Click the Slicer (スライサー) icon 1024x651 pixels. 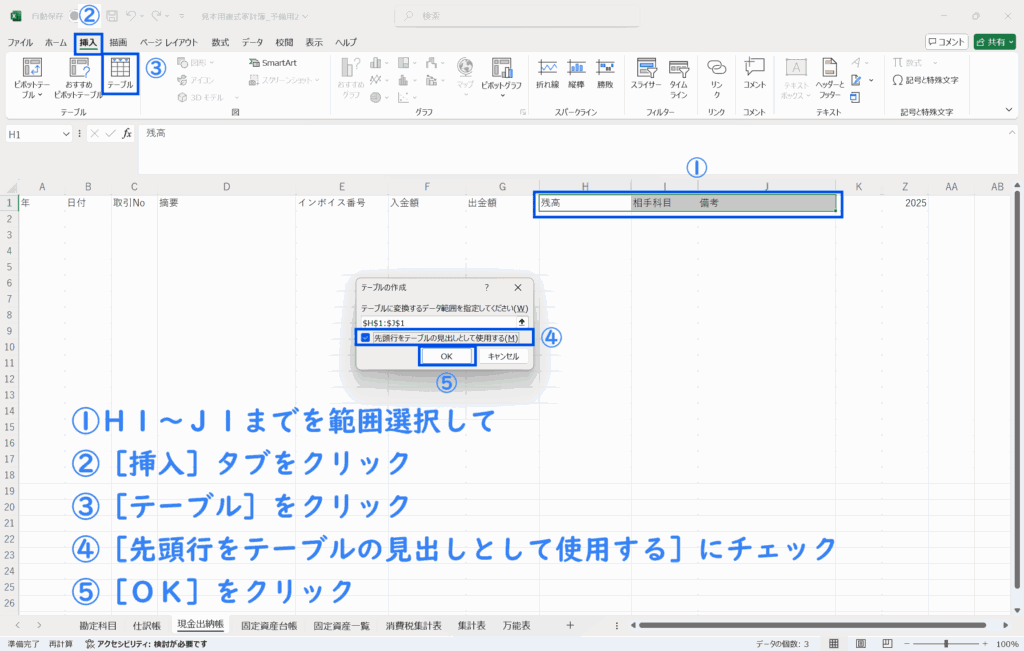pos(647,67)
